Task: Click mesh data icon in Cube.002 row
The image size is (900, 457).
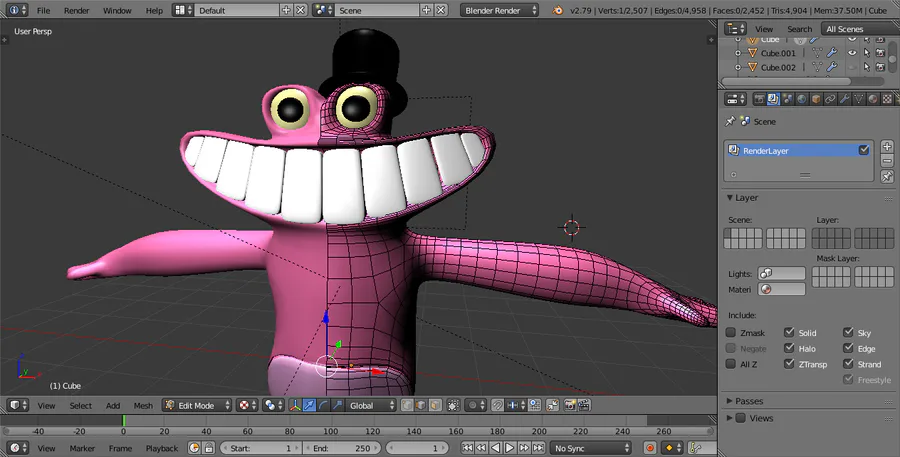Action: tap(817, 67)
